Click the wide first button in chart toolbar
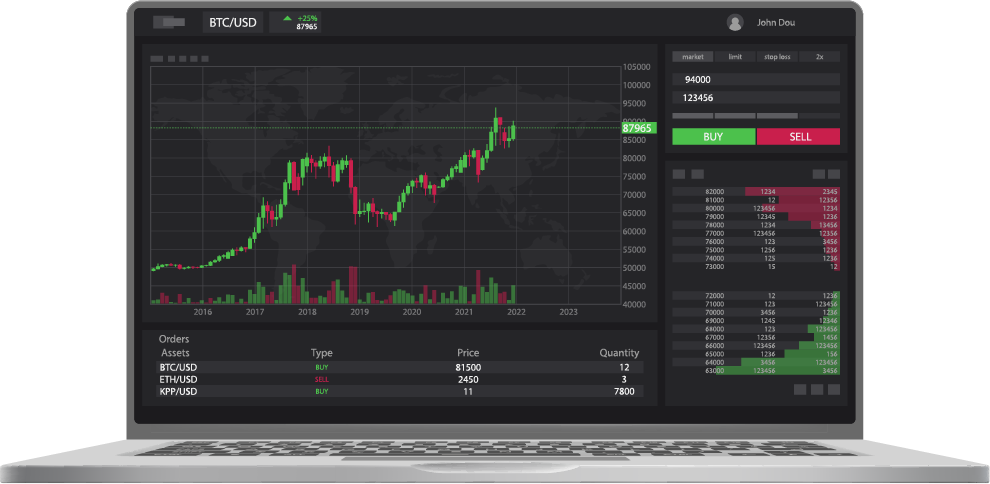This screenshot has height=484, width=990. pos(157,59)
